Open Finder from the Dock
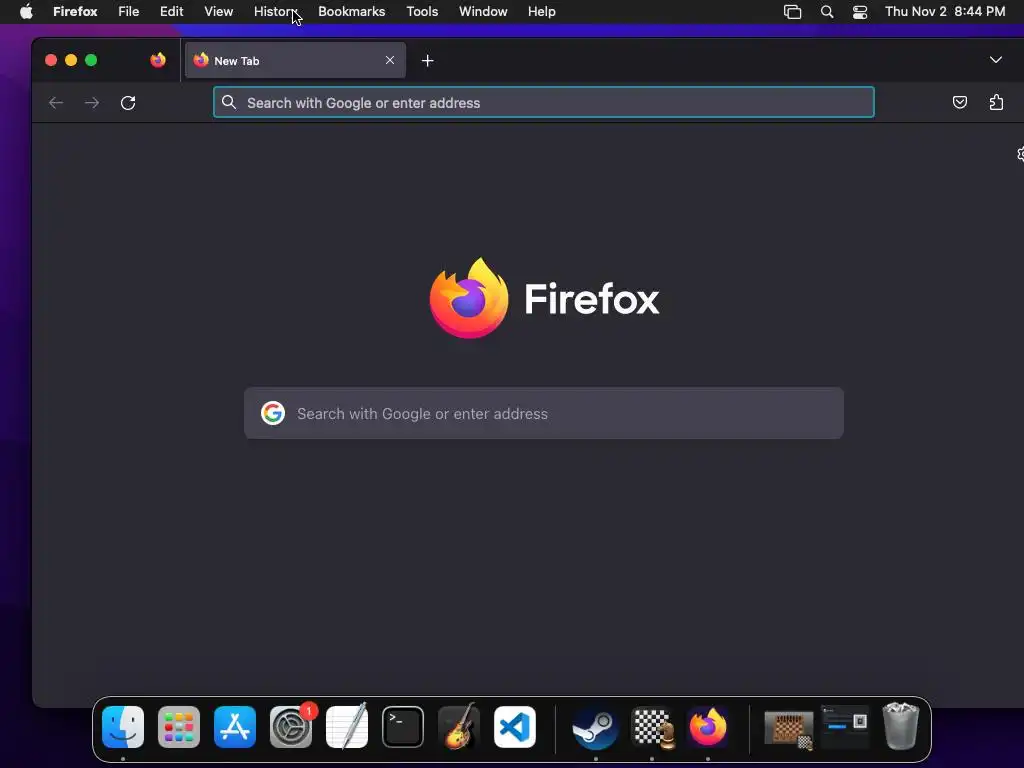Viewport: 1024px width, 768px height. 123,727
